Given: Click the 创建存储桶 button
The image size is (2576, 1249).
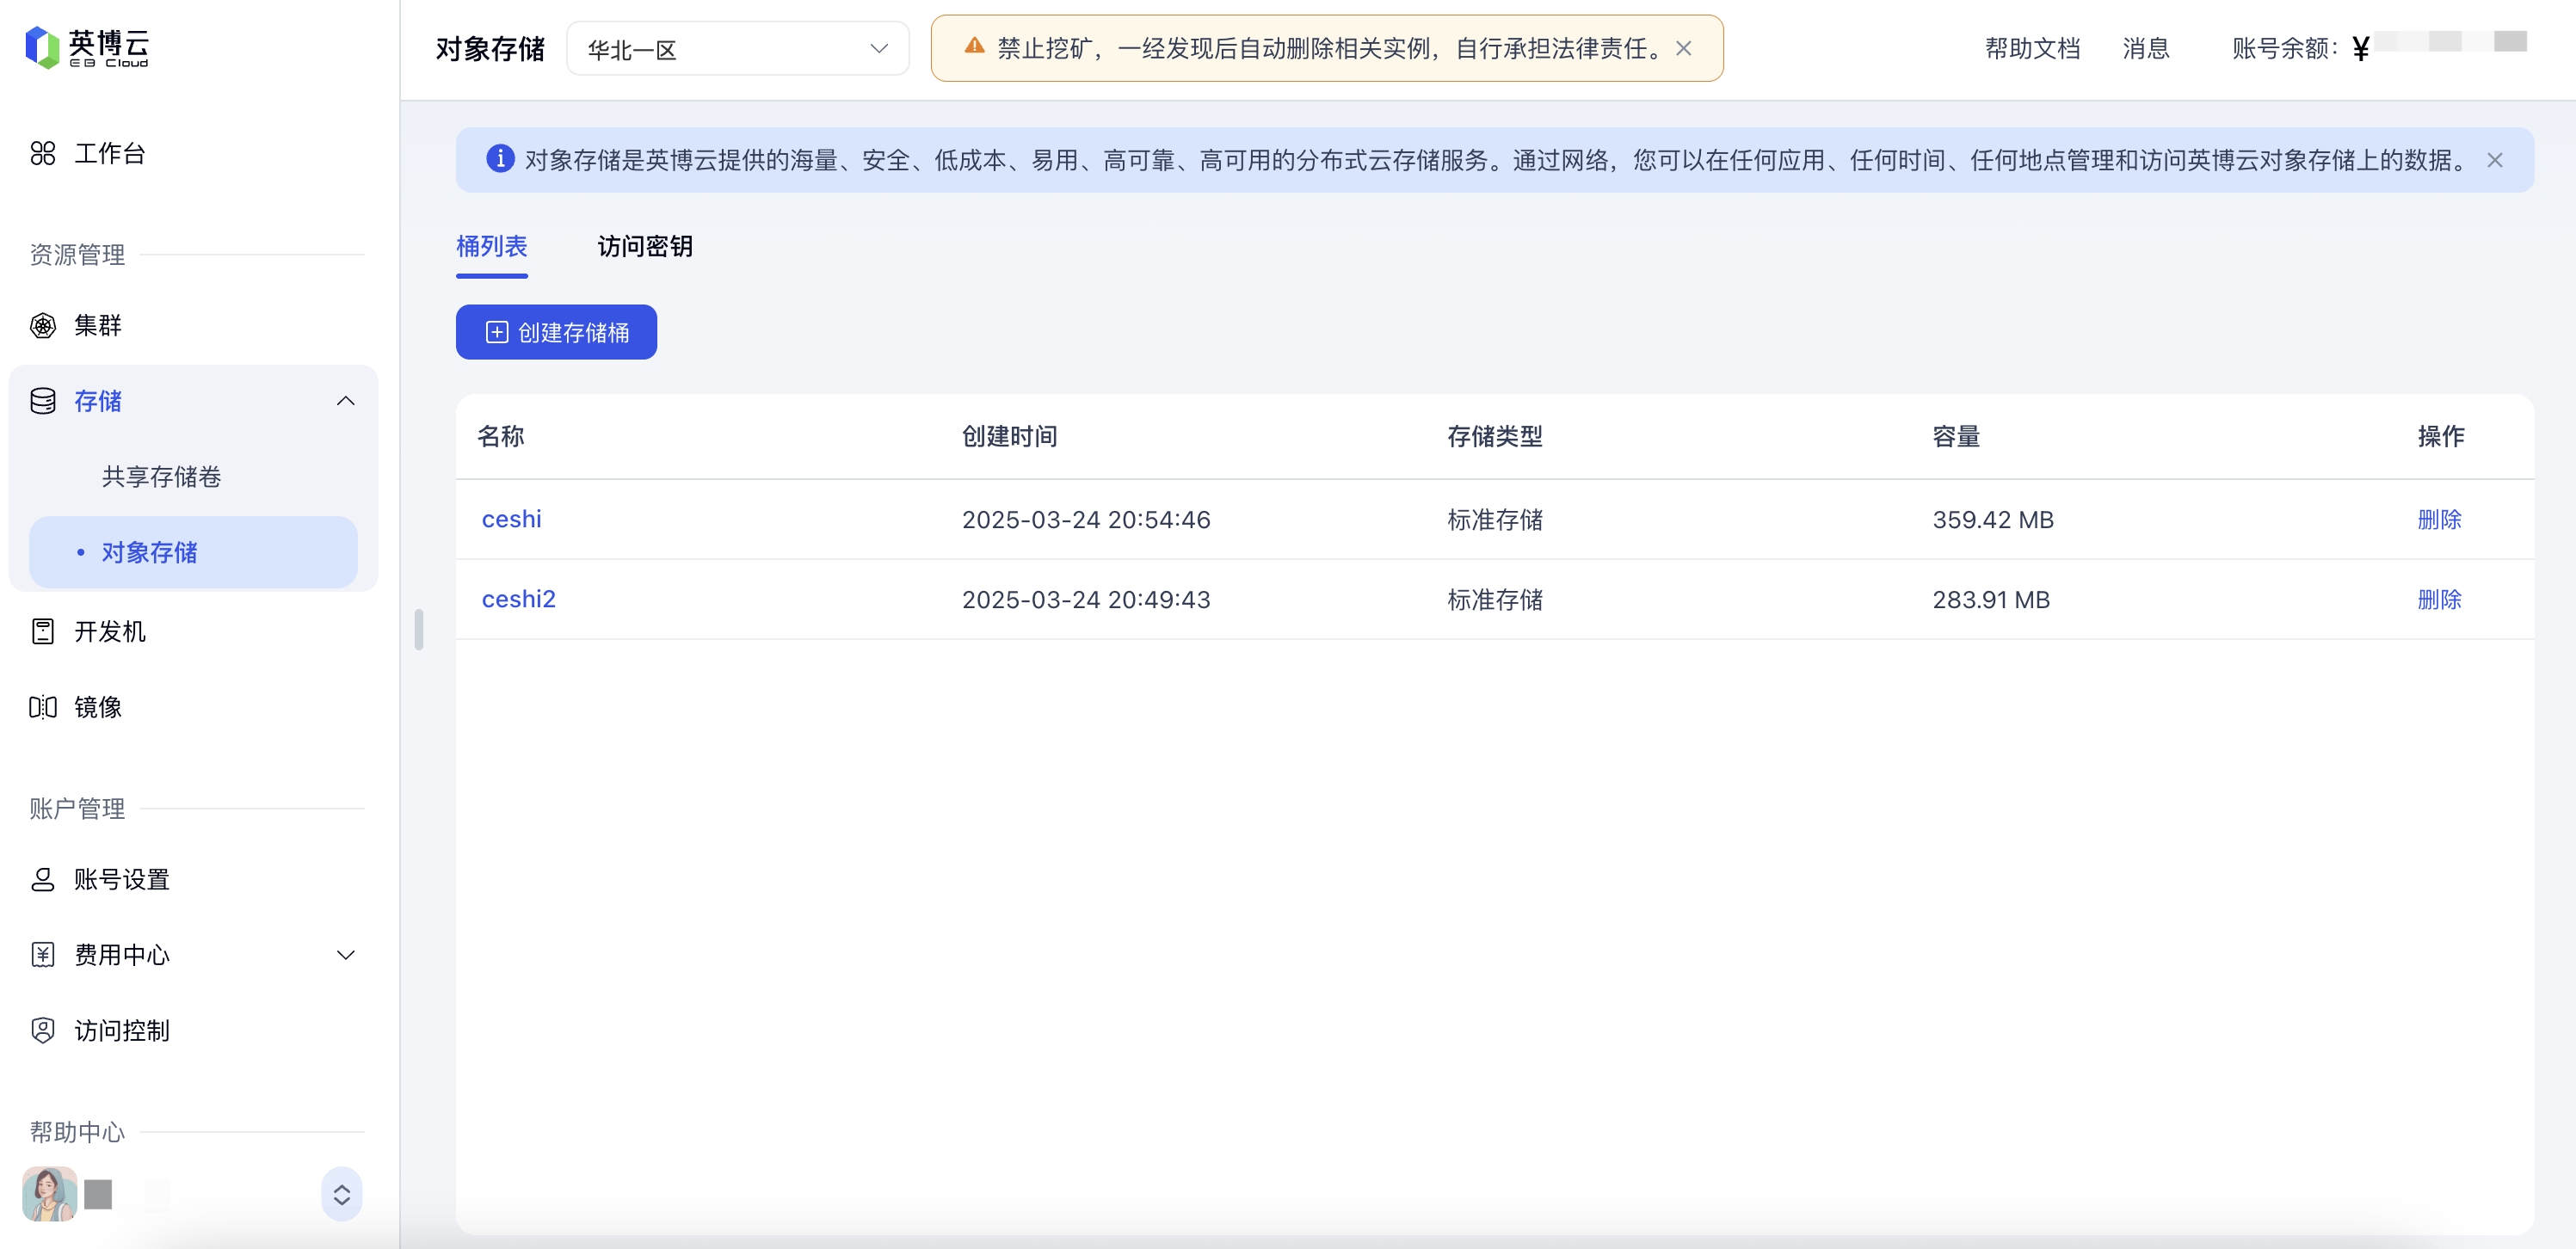Looking at the screenshot, I should 556,332.
